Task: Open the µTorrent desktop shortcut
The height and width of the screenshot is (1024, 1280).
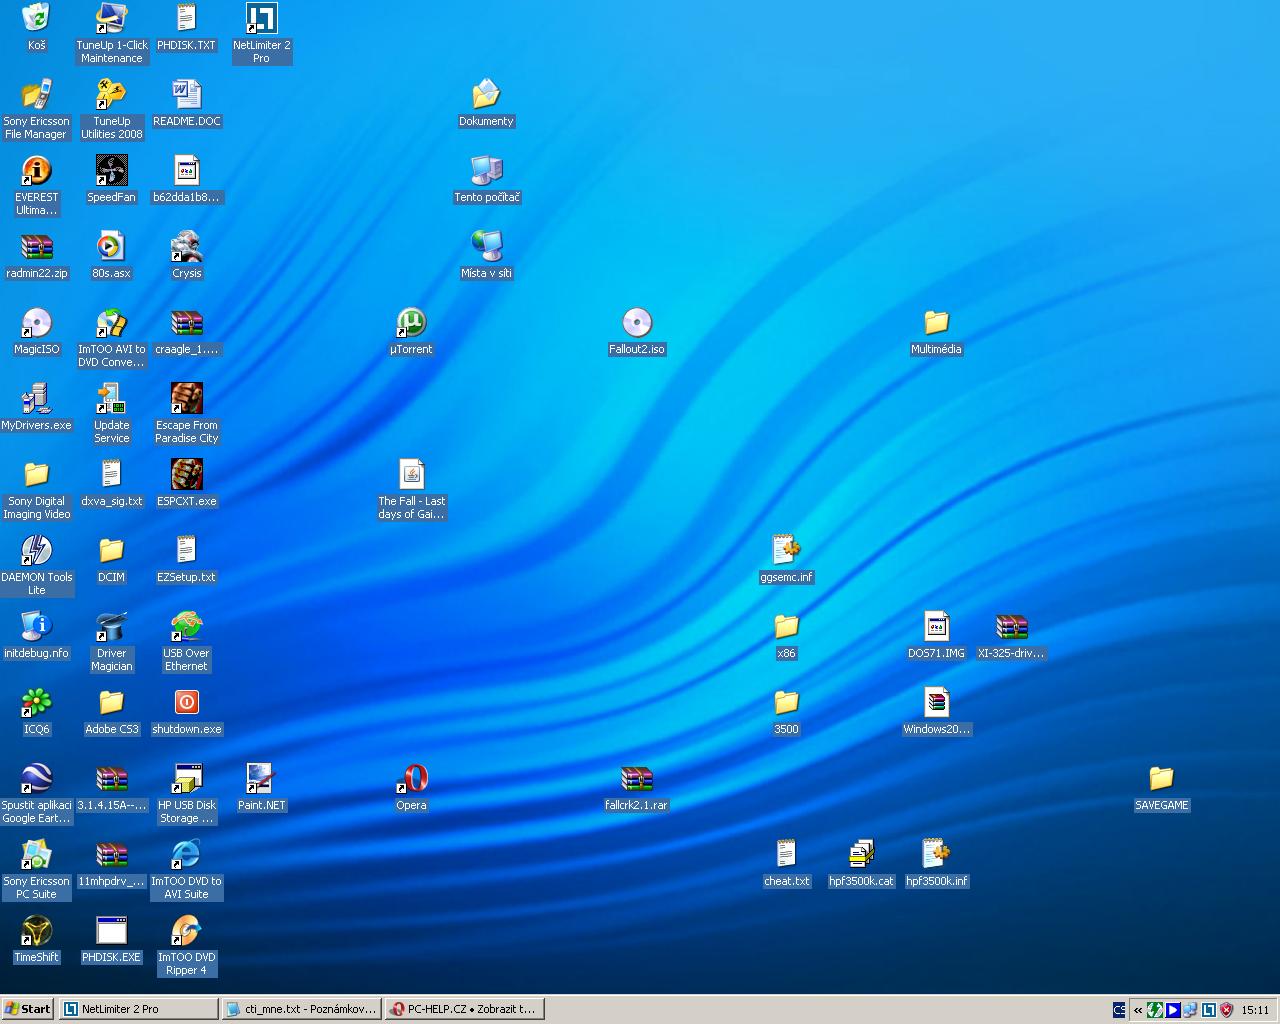Action: click(411, 323)
